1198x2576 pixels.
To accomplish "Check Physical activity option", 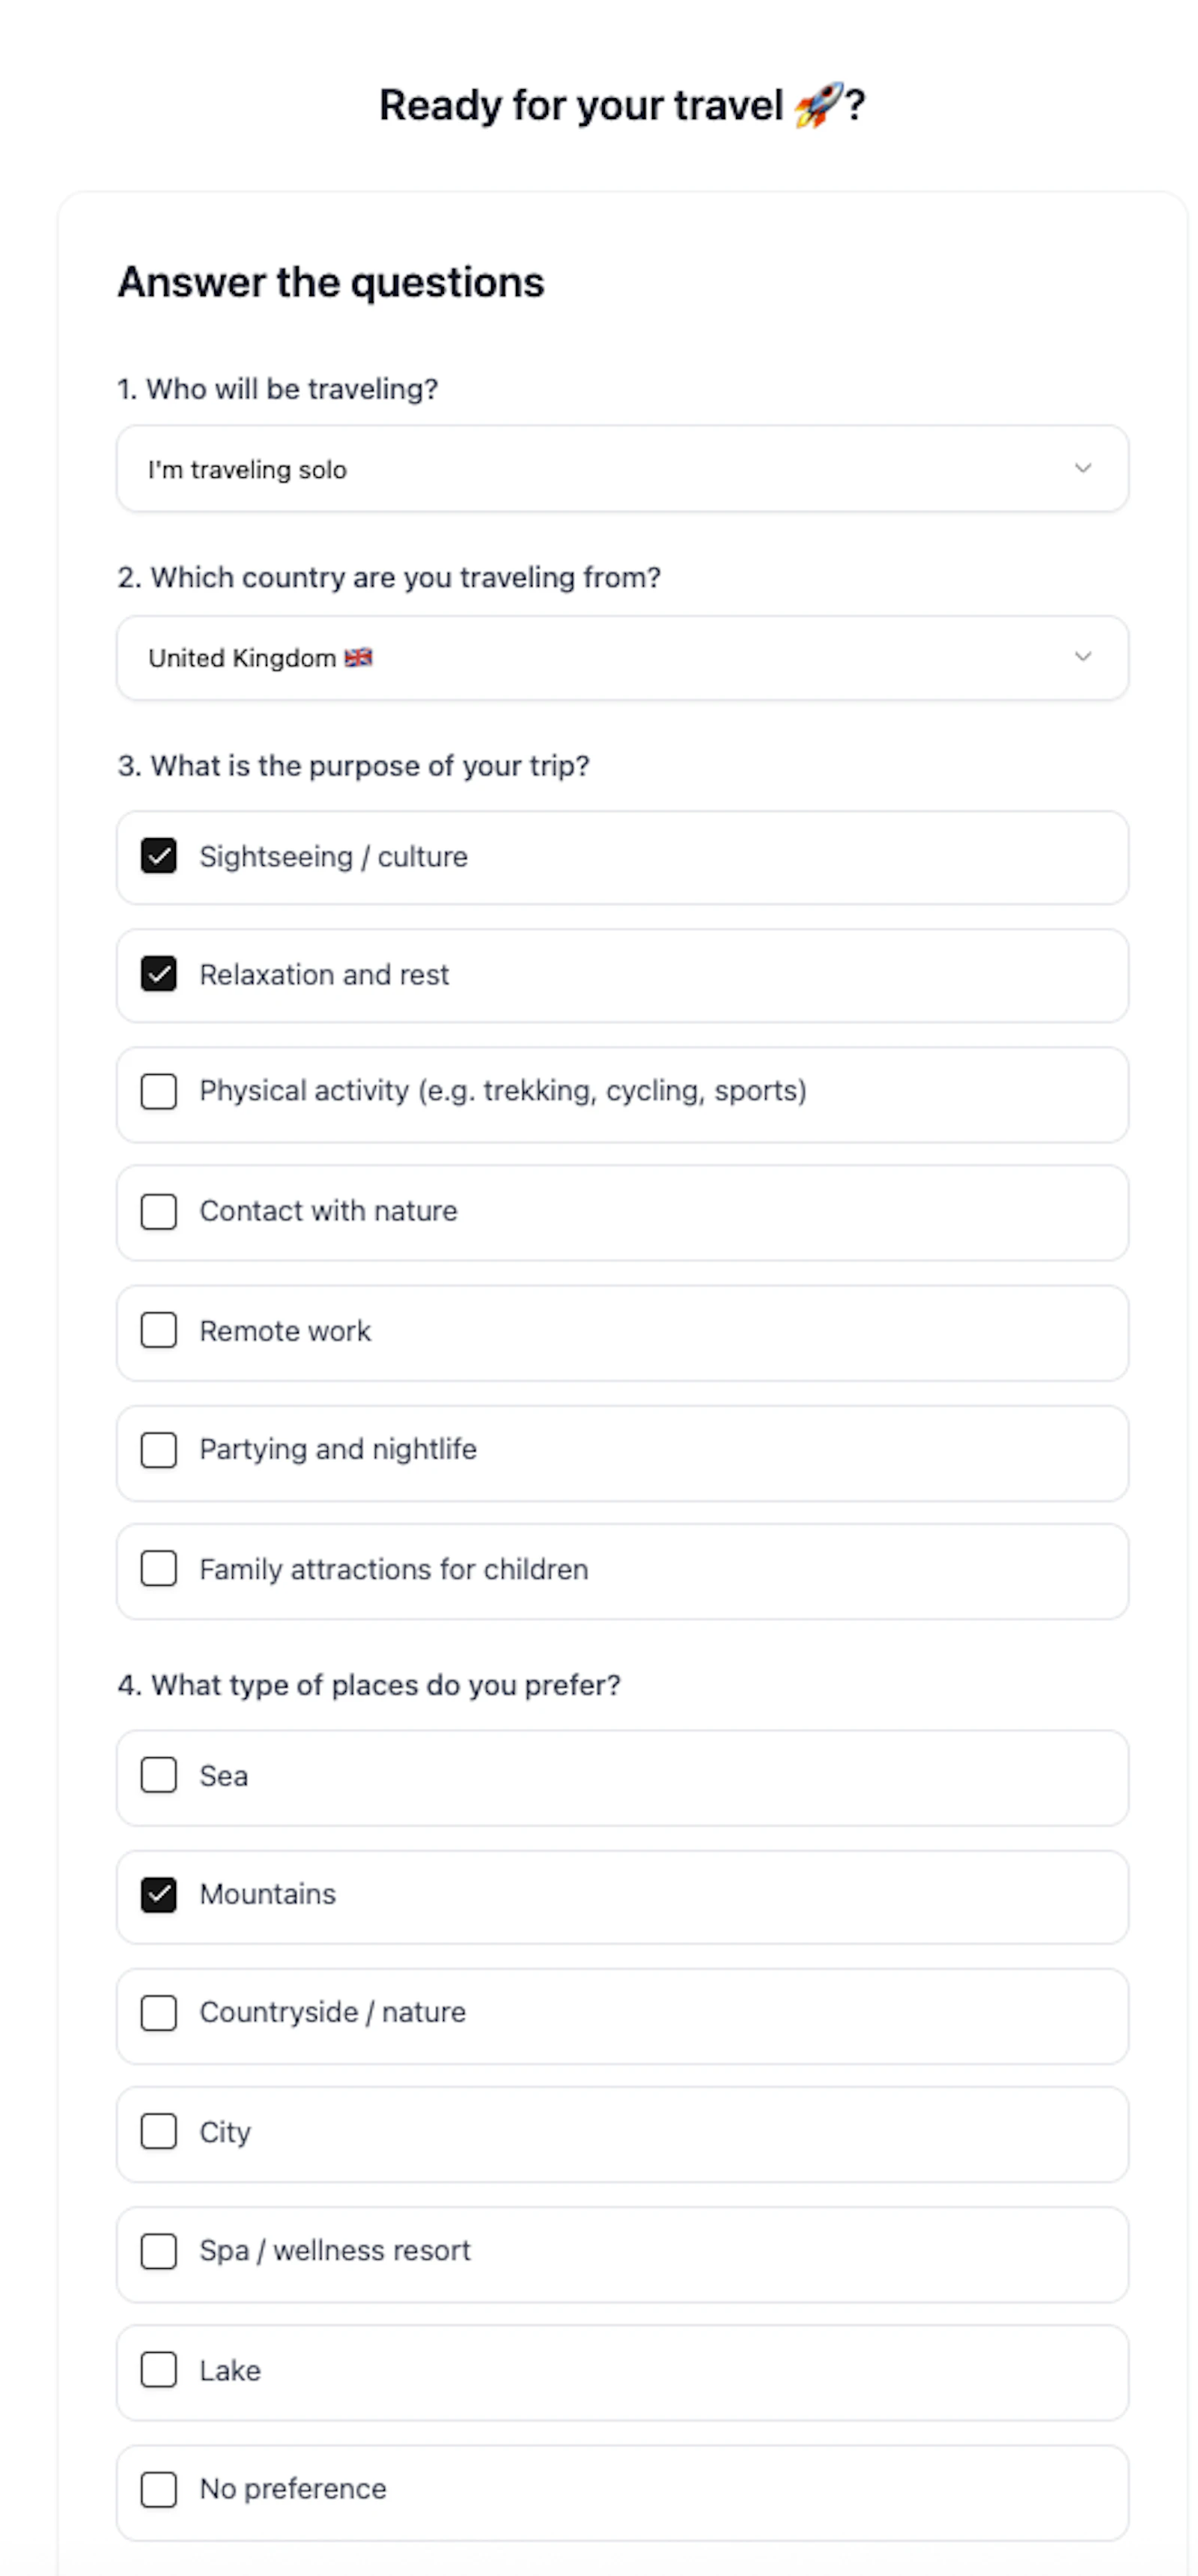I will [x=159, y=1092].
